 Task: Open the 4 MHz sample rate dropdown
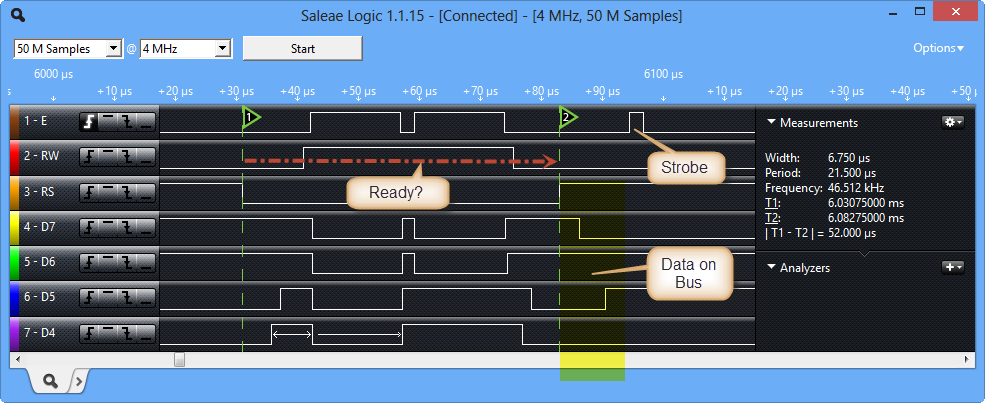click(223, 48)
